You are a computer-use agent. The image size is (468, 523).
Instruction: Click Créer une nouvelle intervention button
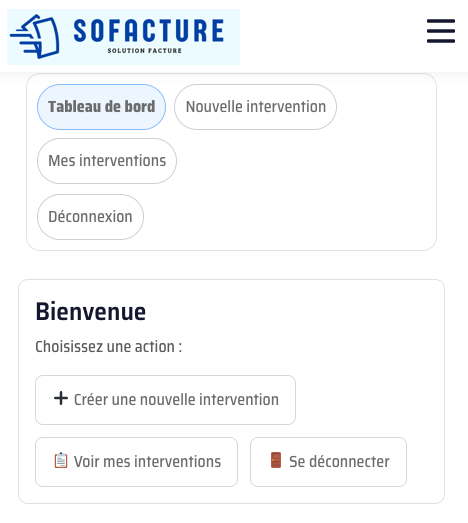(165, 400)
